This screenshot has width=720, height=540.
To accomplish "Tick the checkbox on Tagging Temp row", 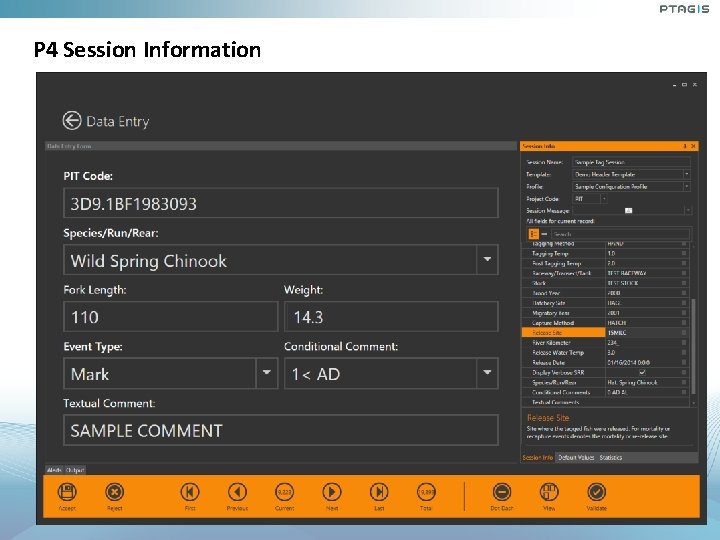I will 684,253.
